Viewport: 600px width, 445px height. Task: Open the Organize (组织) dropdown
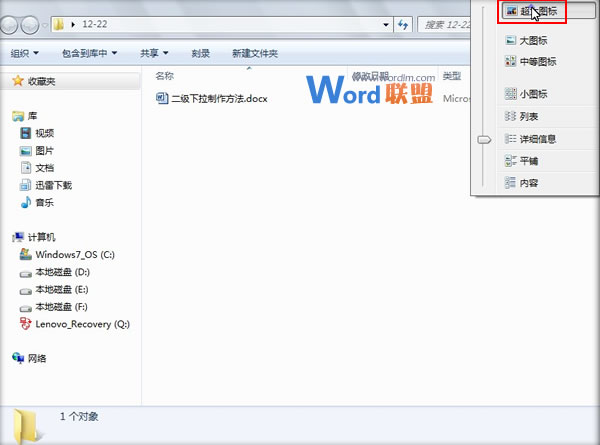(x=24, y=53)
